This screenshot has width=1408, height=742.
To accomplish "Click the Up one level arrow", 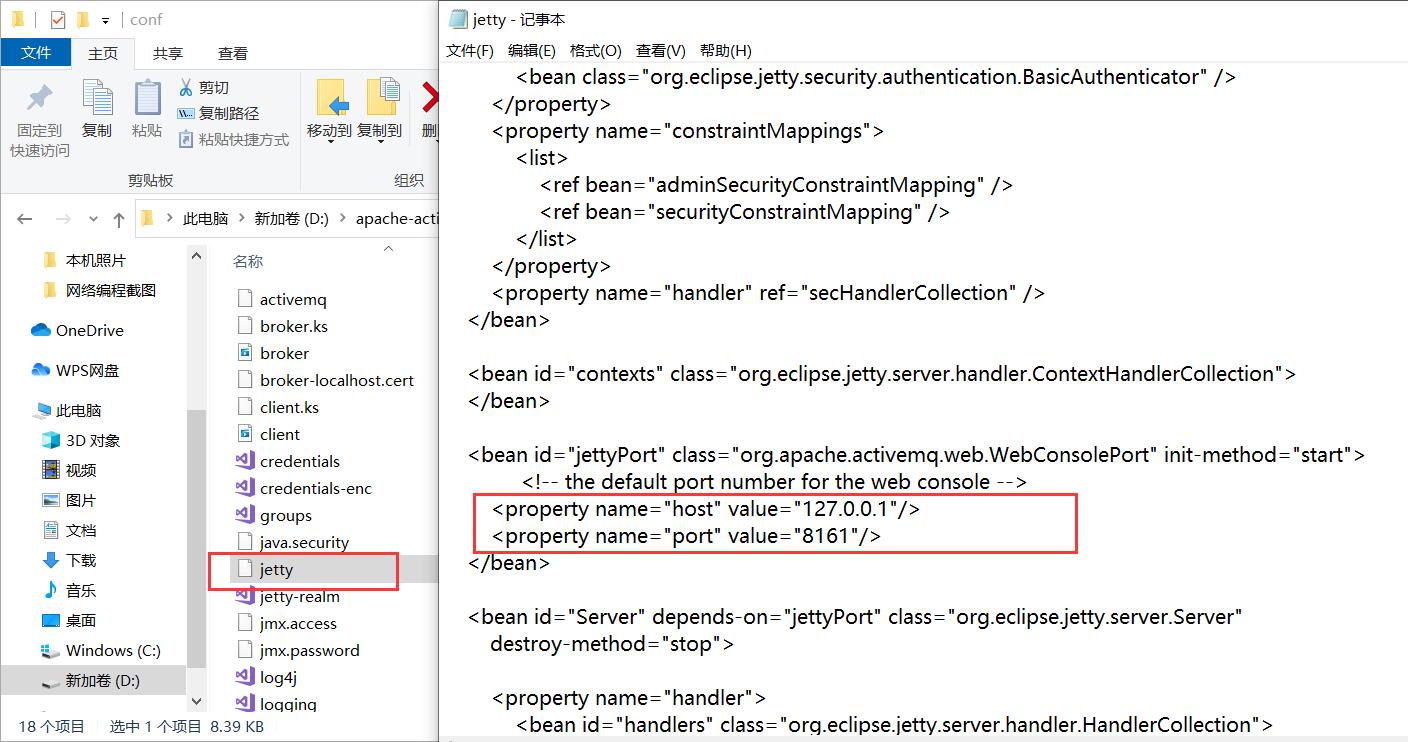I will (x=119, y=219).
